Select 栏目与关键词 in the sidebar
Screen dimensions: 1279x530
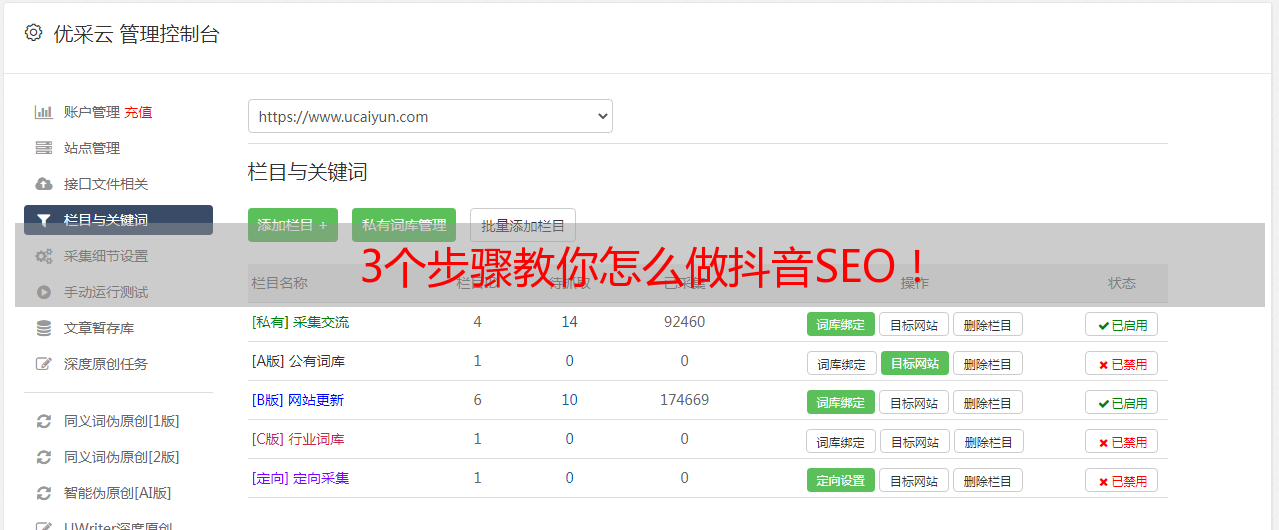118,220
